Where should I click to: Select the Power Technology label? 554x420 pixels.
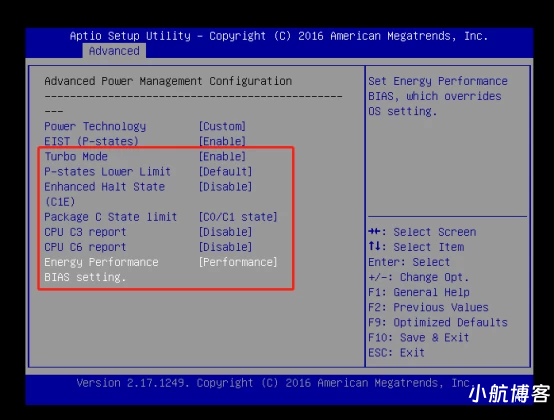(x=95, y=126)
